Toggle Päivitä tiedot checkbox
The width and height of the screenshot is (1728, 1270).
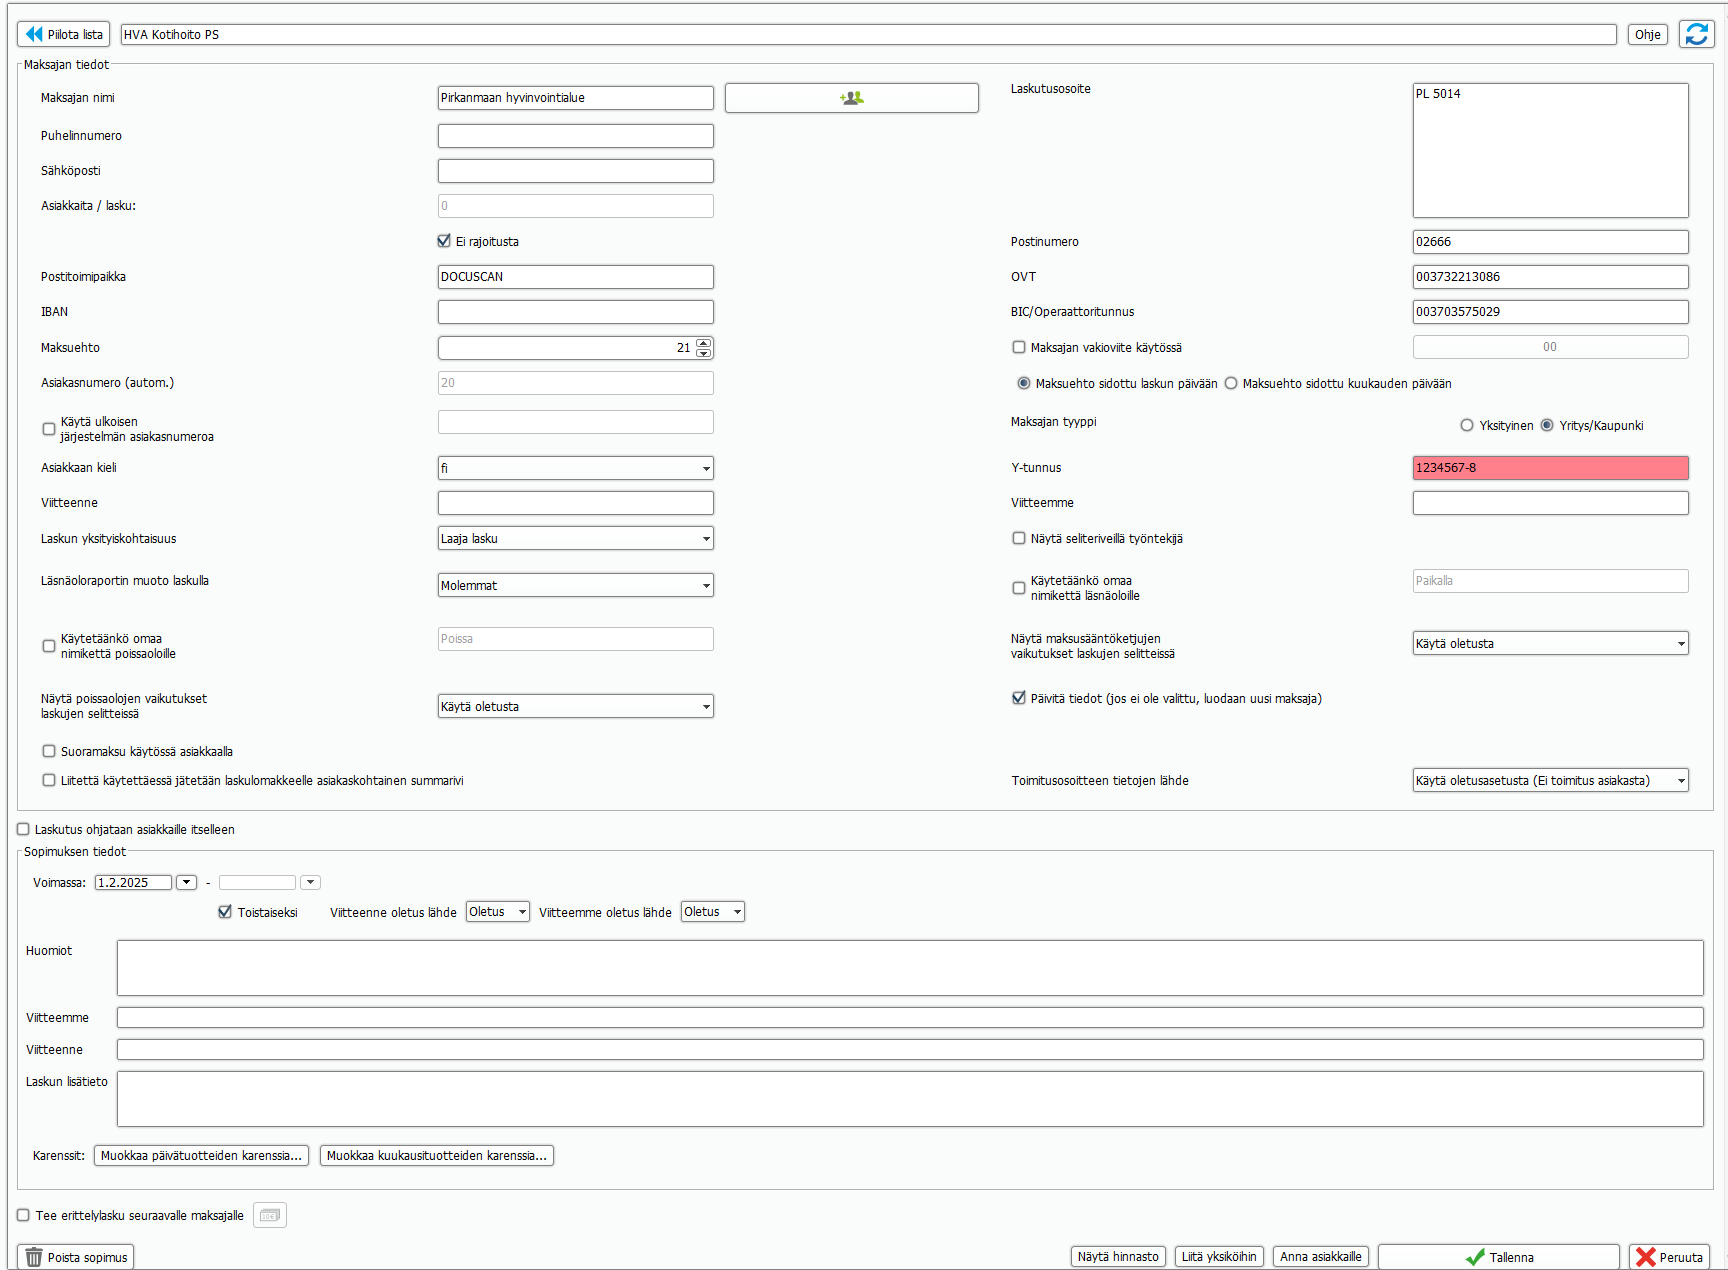pos(1019,698)
